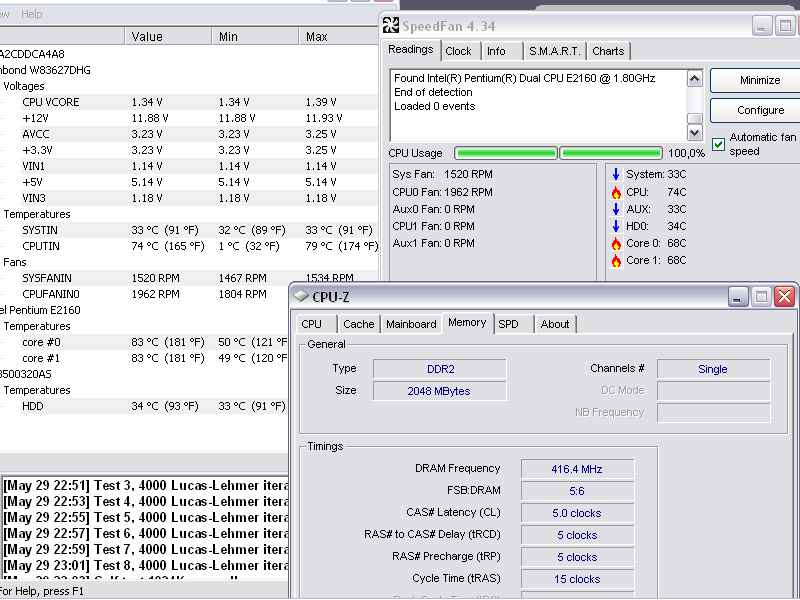
Task: Click the Minimize button in SpeedFan
Action: [x=756, y=80]
